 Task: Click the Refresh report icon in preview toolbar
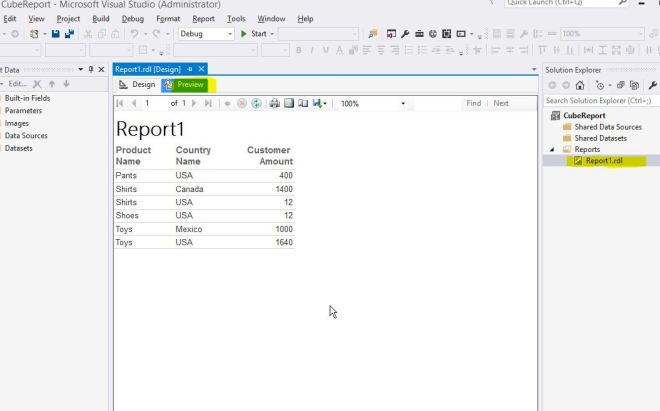[256, 103]
